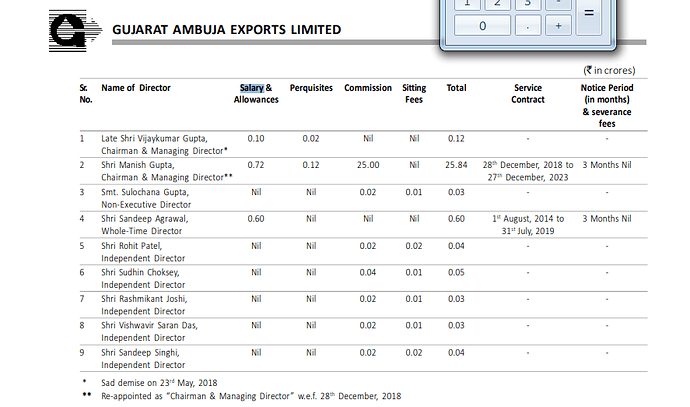
Task: Click sitting fees 0.02 in Rohit Patel row
Action: [x=414, y=246]
